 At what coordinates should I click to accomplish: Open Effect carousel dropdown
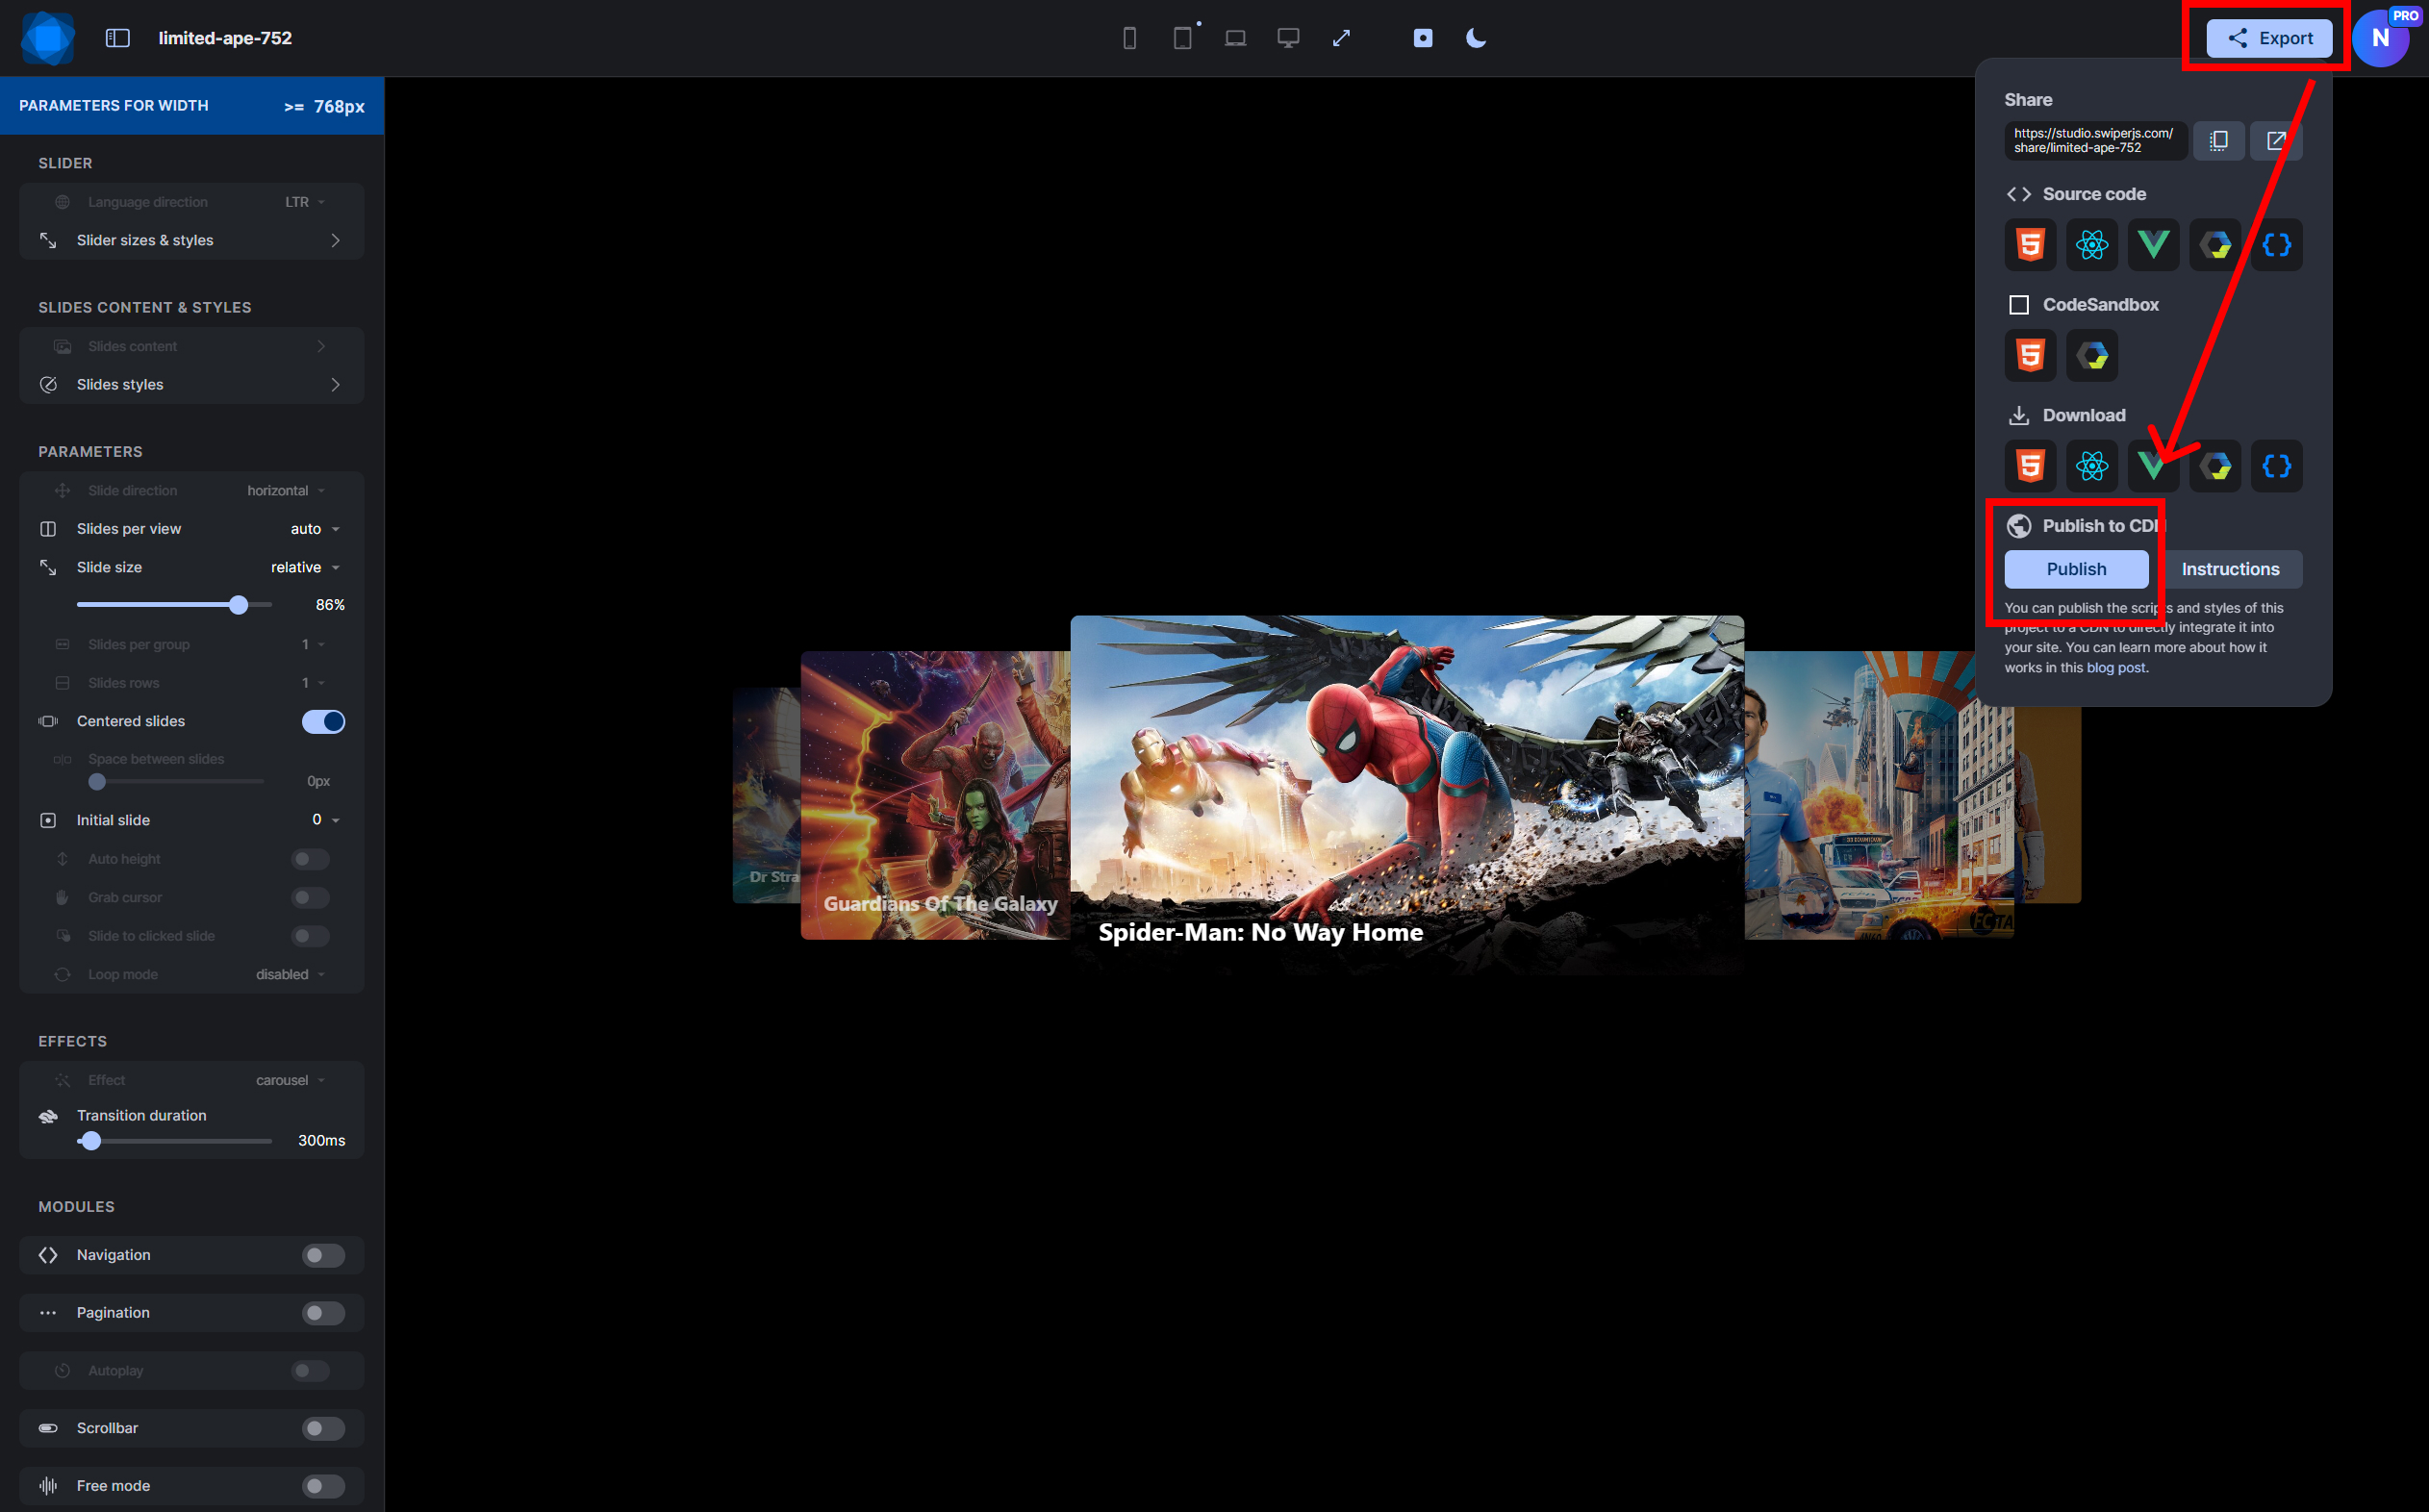(290, 1080)
